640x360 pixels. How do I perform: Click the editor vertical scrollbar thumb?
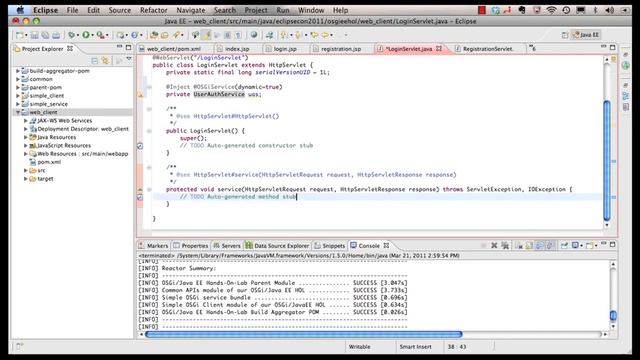click(x=607, y=160)
